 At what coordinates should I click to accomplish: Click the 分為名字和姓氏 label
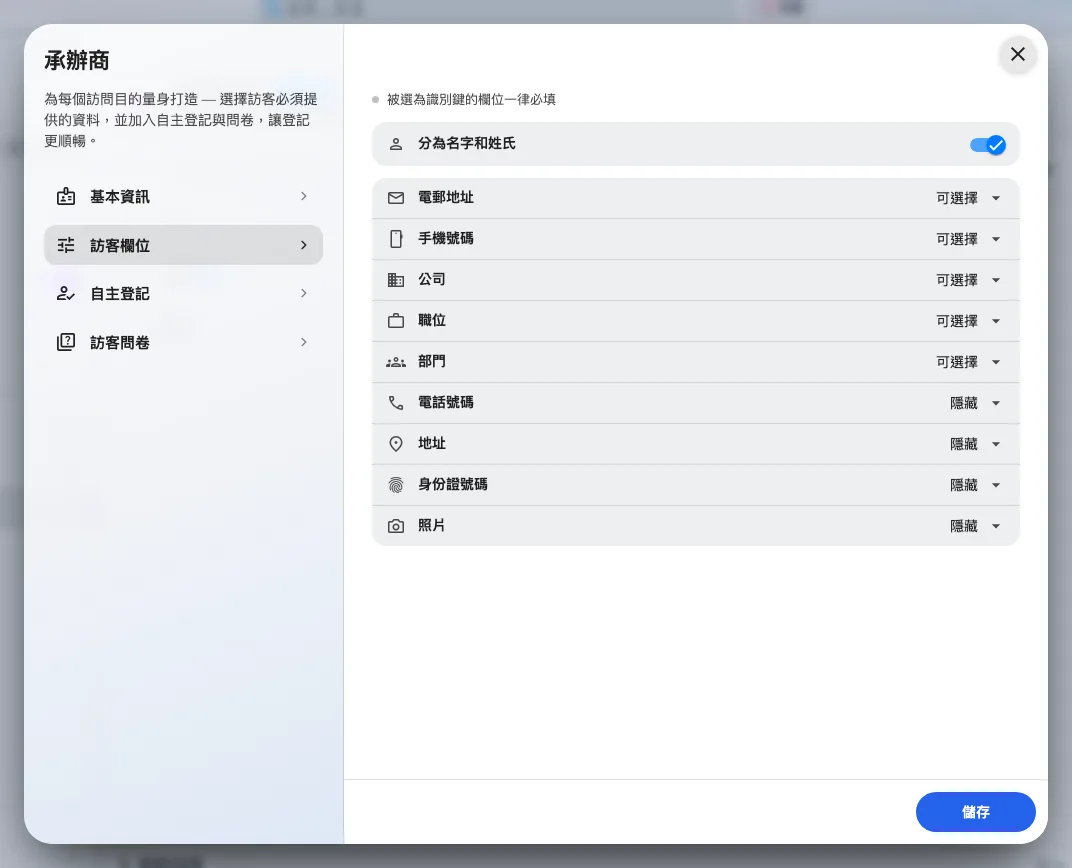467,144
